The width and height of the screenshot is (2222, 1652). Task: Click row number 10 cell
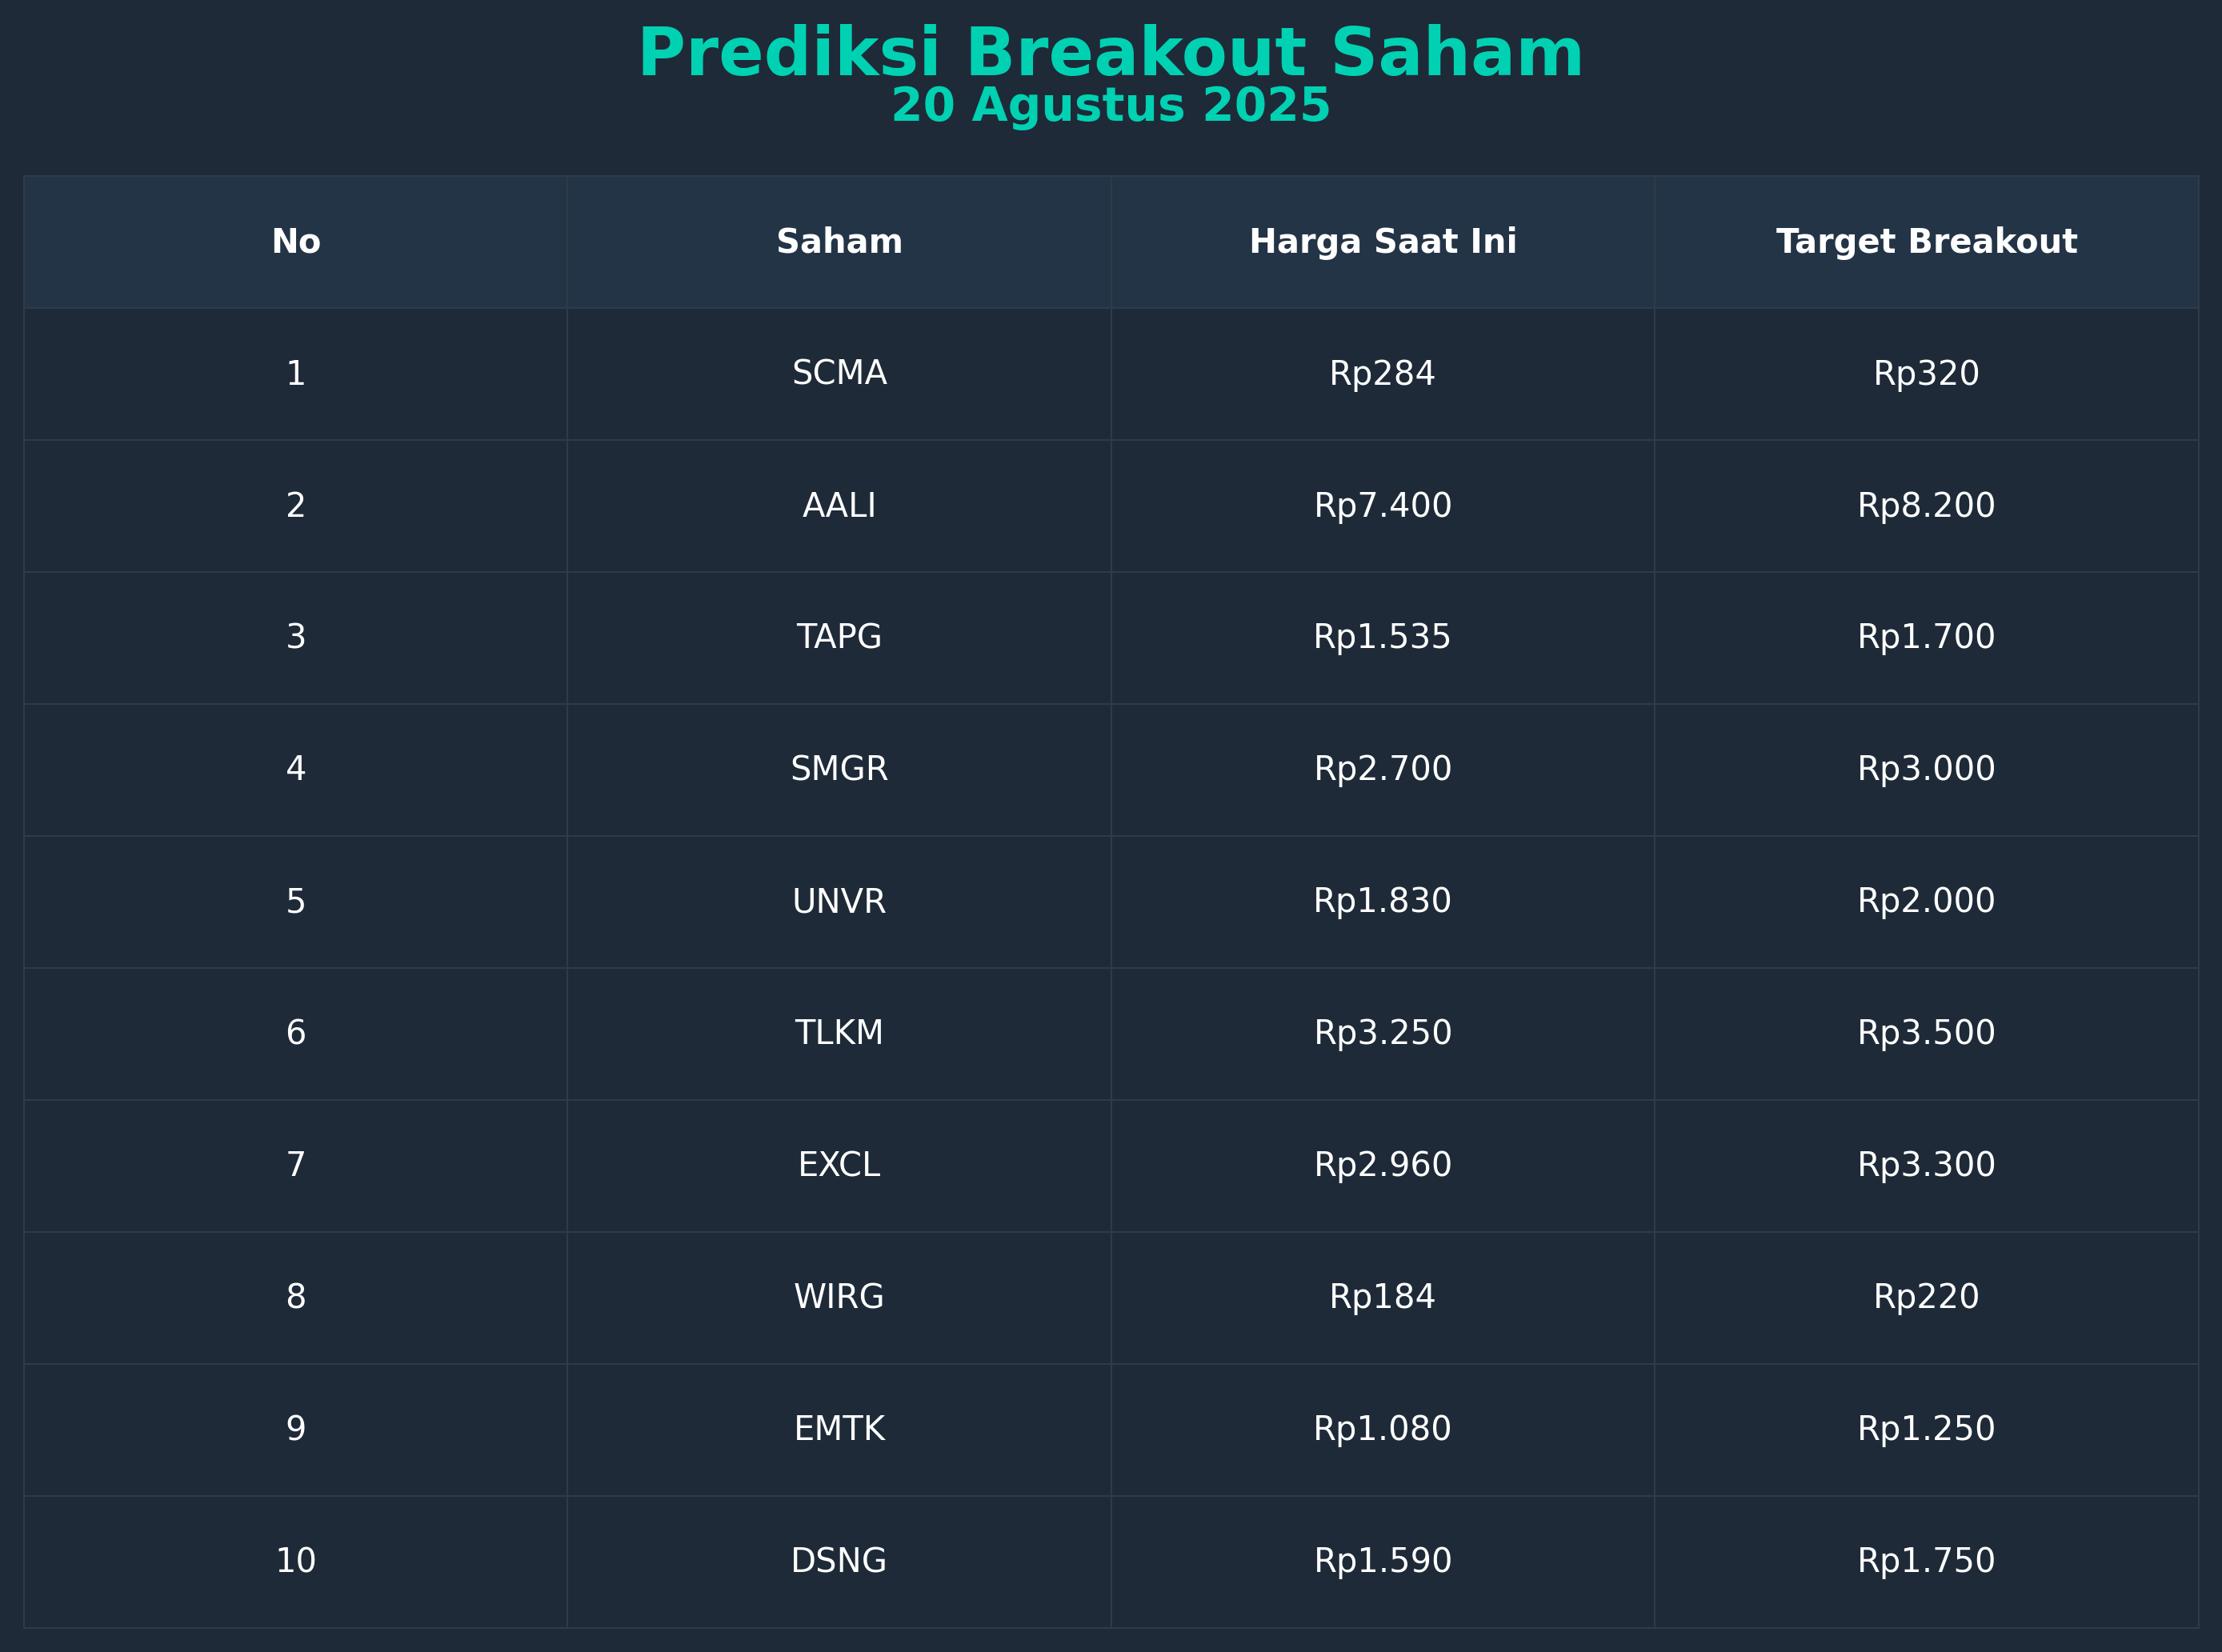296,1561
